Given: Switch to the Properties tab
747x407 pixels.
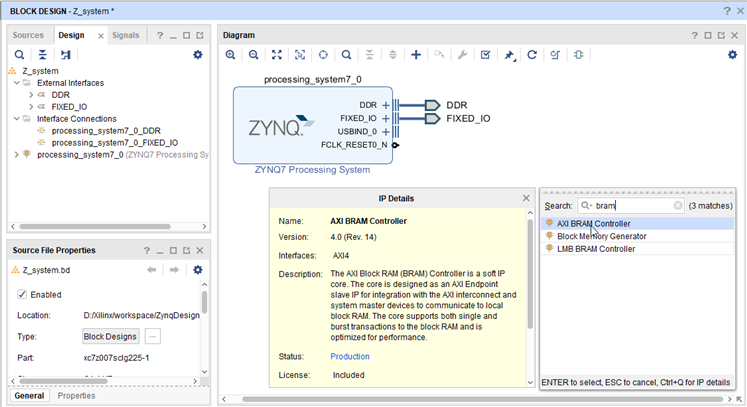Looking at the screenshot, I should [76, 396].
